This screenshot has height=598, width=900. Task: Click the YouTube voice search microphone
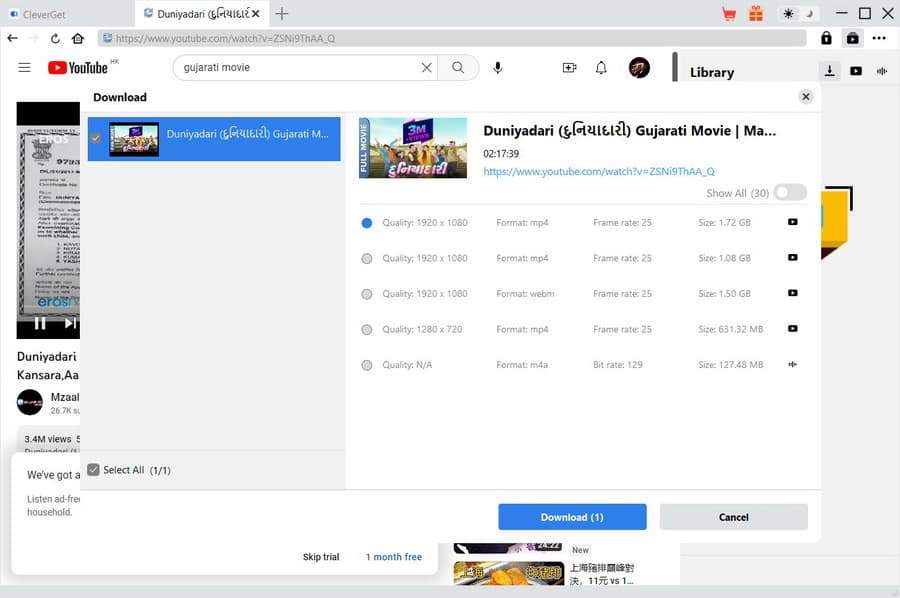point(498,68)
